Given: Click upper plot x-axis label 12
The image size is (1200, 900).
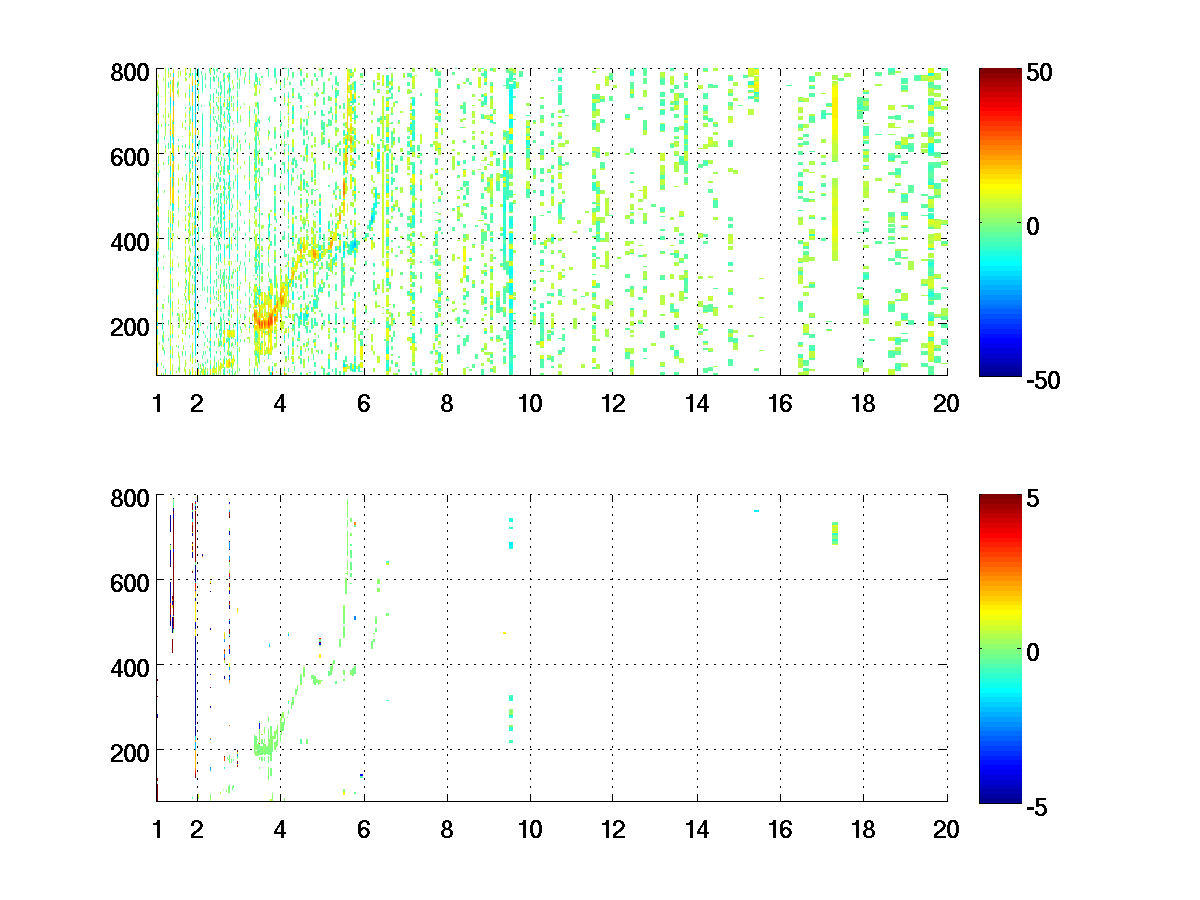Looking at the screenshot, I should [x=613, y=404].
